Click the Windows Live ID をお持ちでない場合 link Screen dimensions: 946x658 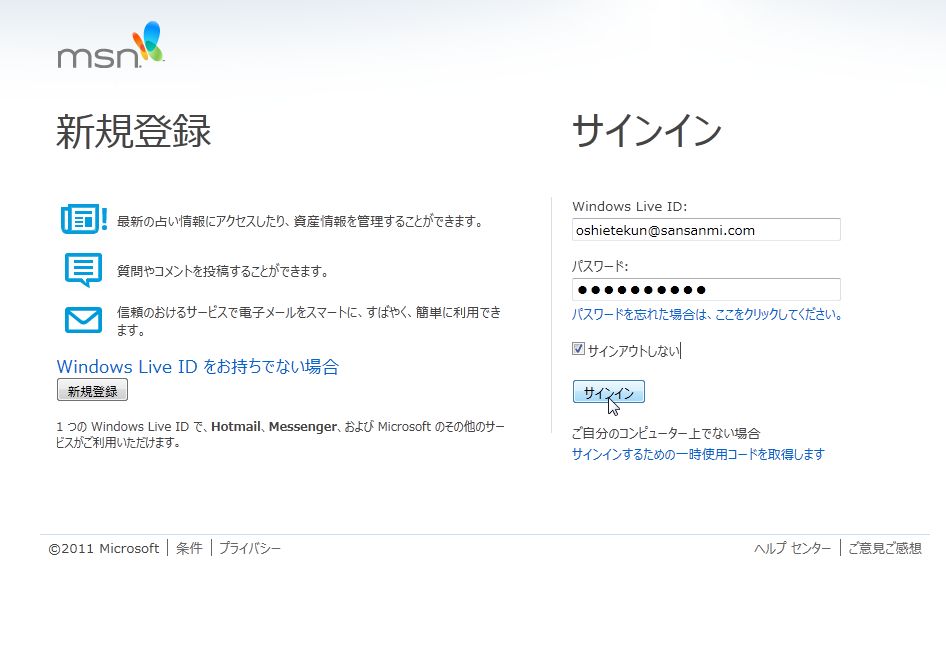click(x=198, y=367)
